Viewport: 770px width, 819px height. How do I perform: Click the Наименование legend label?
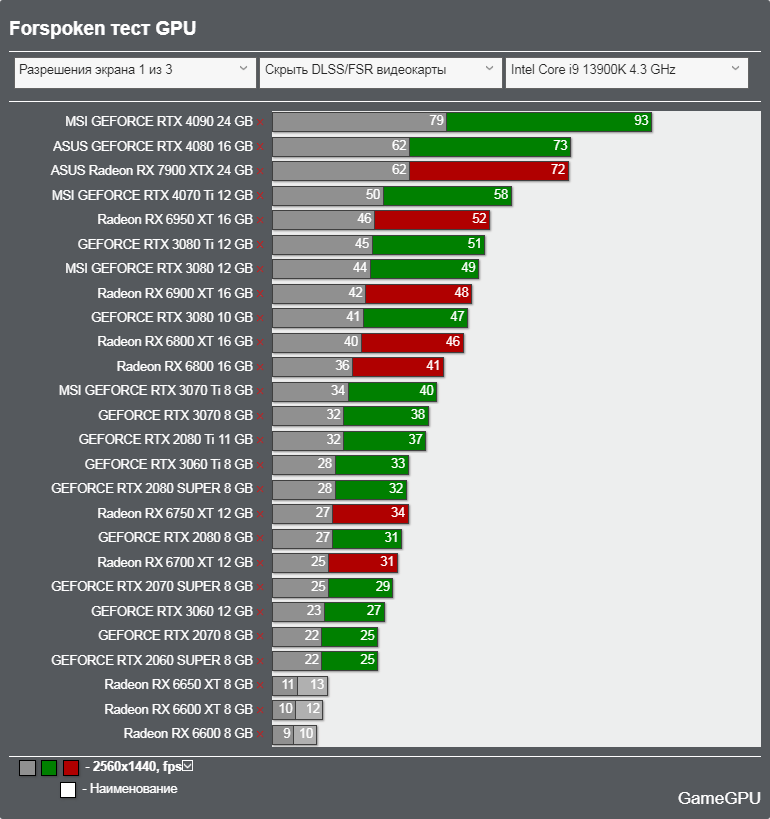(x=133, y=789)
